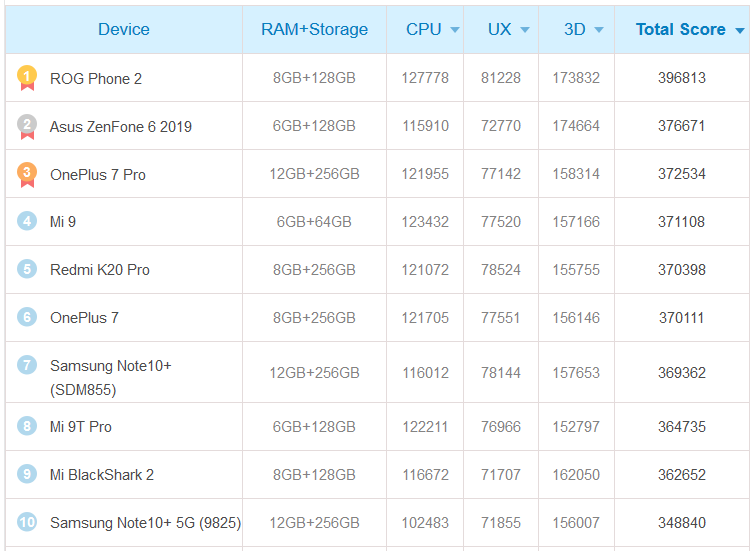Click UX score 78524
This screenshot has width=755, height=551.
click(x=501, y=270)
